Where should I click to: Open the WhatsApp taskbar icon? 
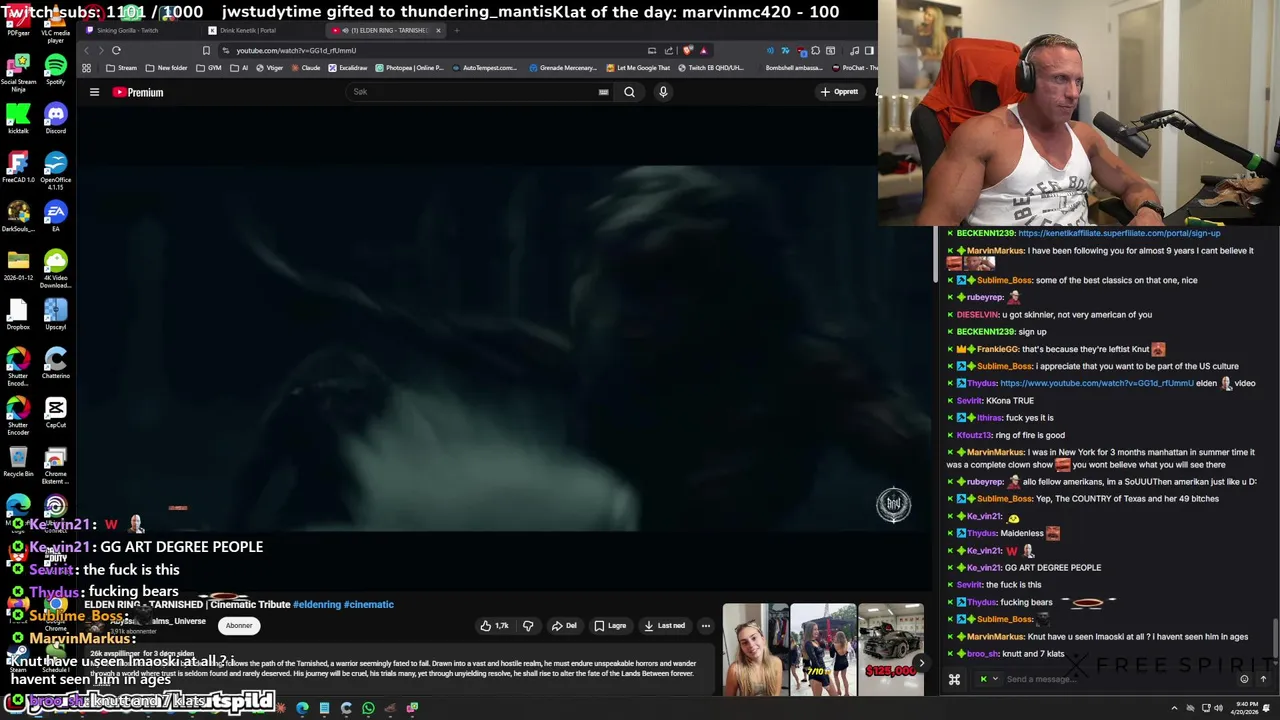(x=368, y=709)
